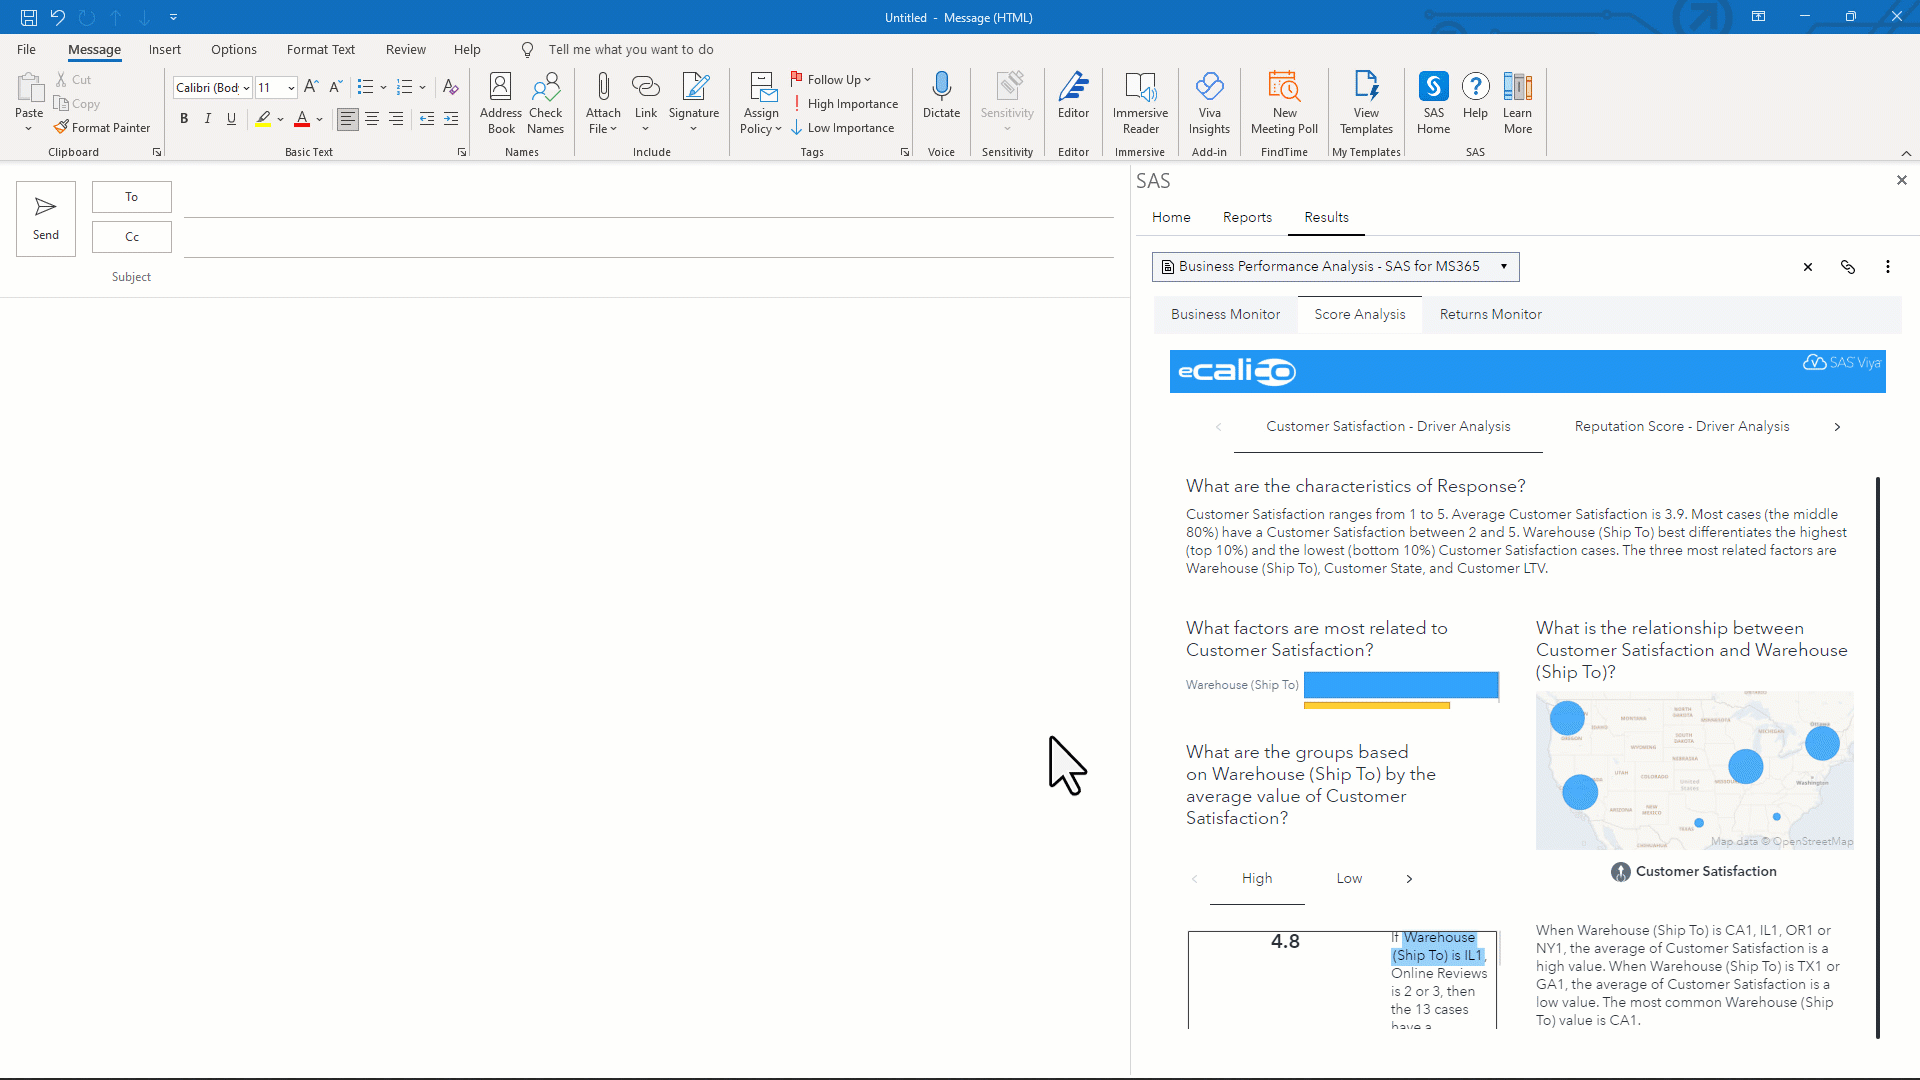The height and width of the screenshot is (1080, 1920).
Task: Click the Check Names icon
Action: coord(546,102)
